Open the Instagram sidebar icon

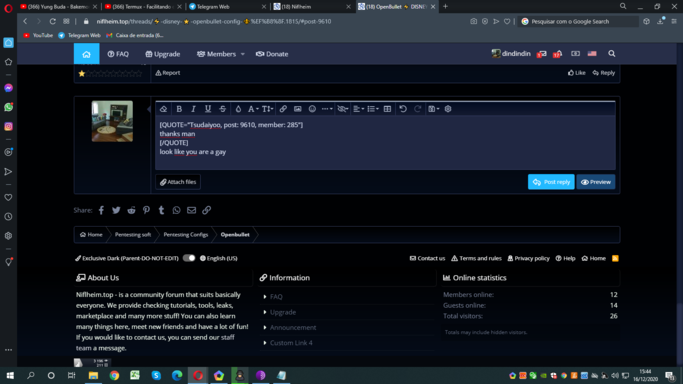(x=8, y=126)
